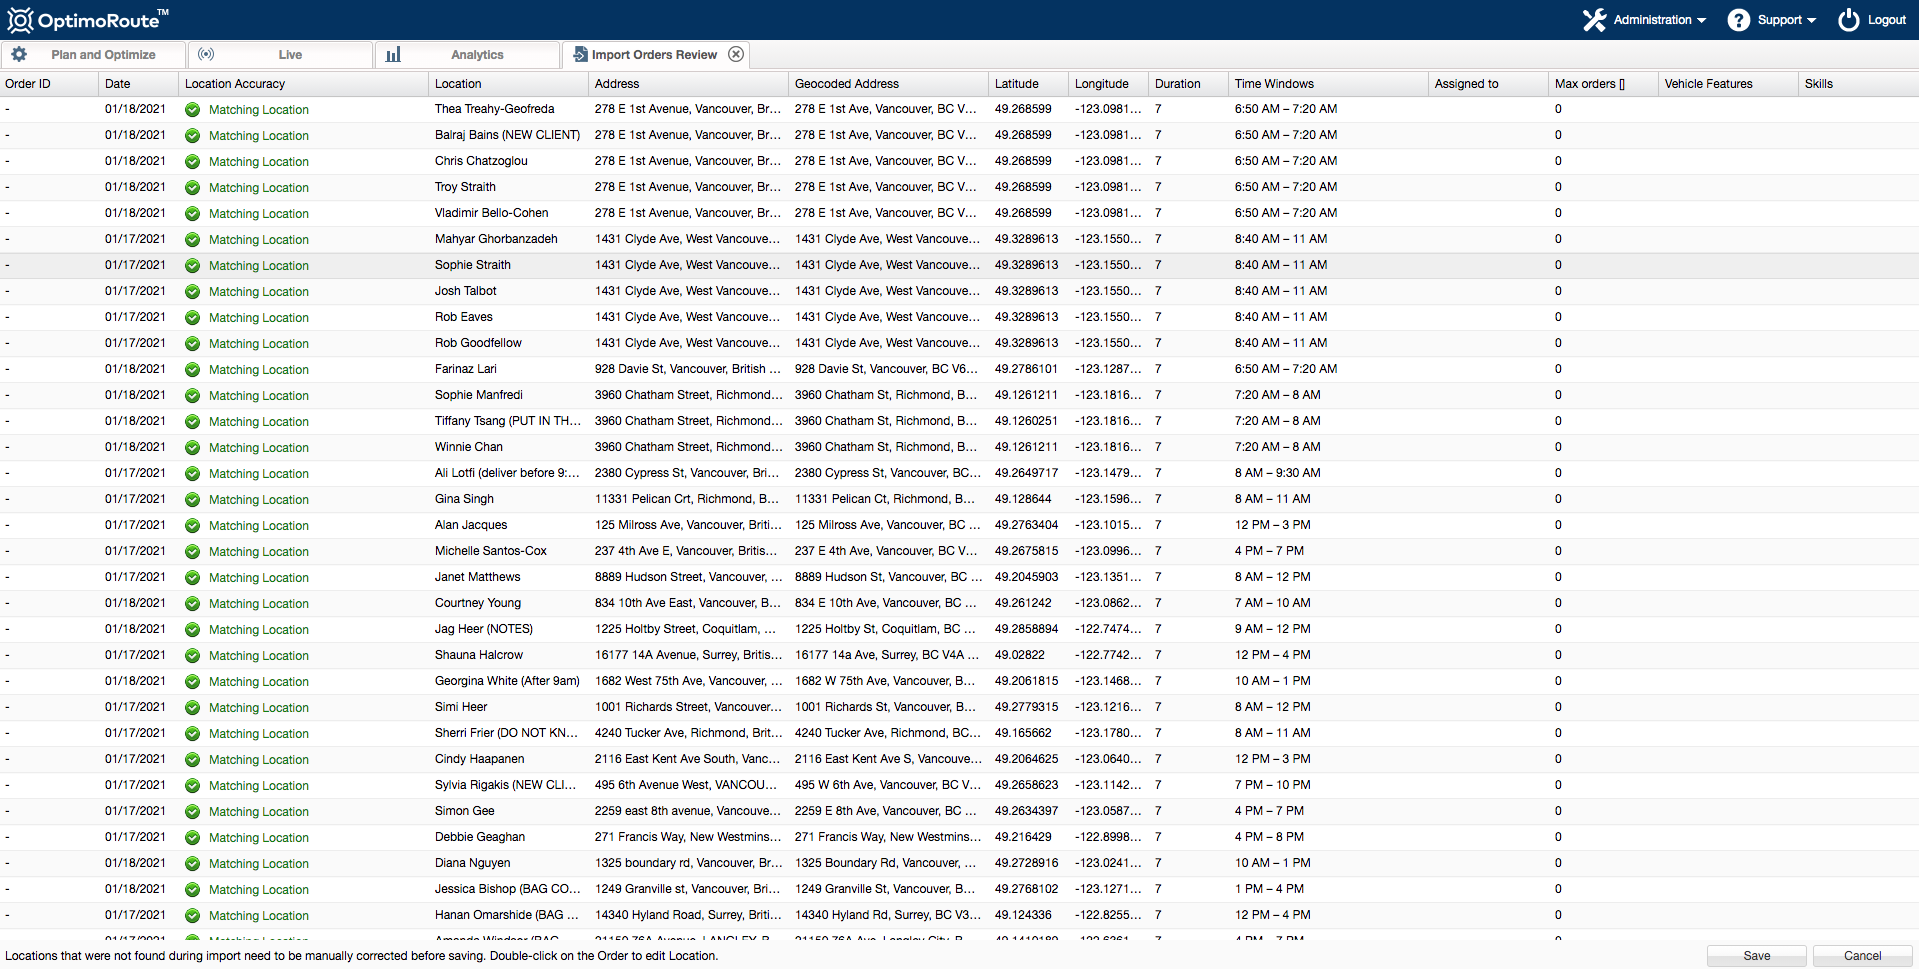This screenshot has width=1919, height=969.
Task: Click the Logout power icon
Action: [1849, 20]
